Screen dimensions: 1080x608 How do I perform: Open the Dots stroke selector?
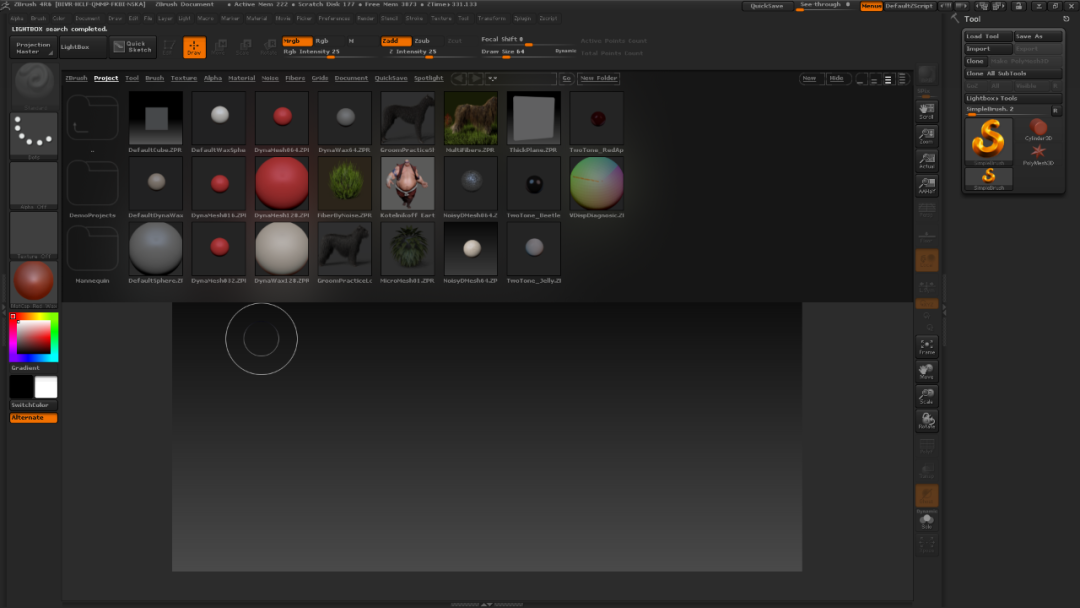pyautogui.click(x=33, y=136)
